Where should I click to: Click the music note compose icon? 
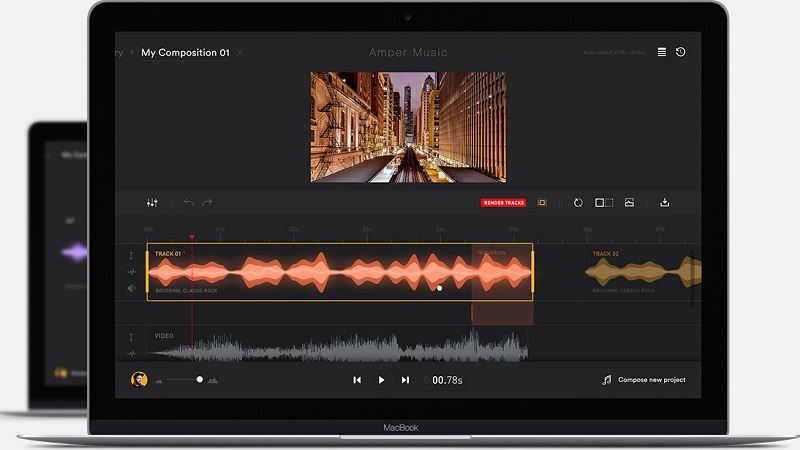coord(607,380)
